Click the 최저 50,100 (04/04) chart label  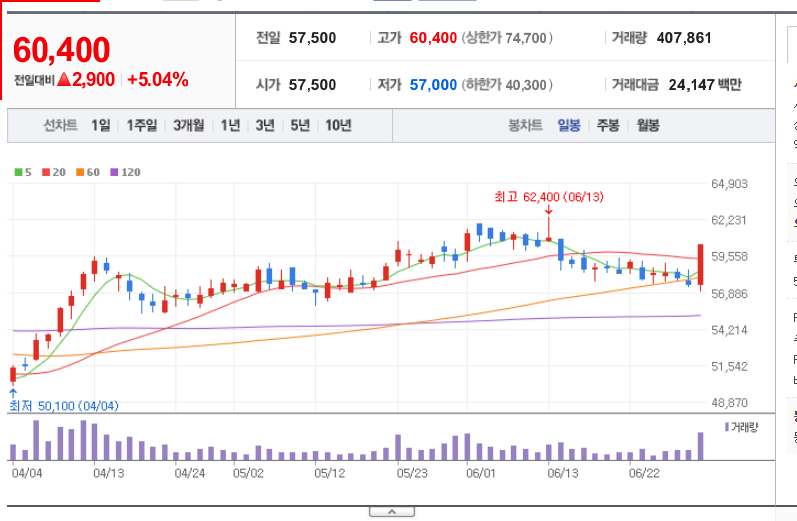coord(64,406)
